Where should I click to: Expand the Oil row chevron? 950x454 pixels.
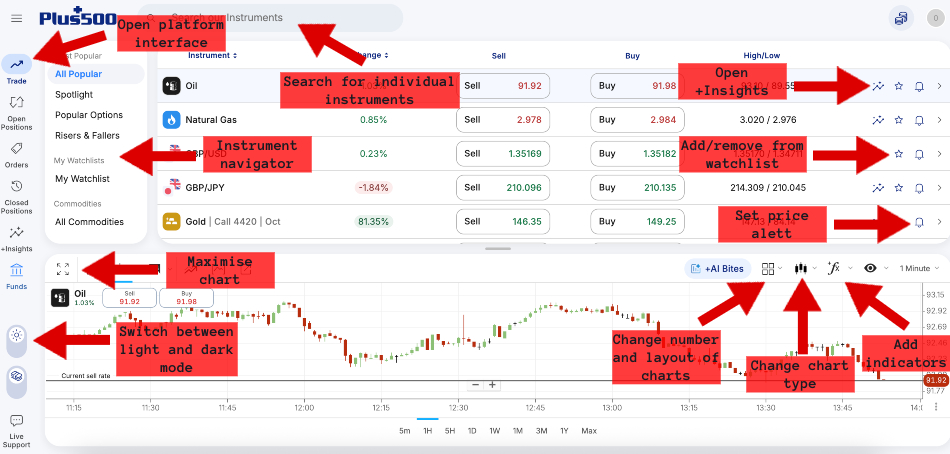coord(939,86)
